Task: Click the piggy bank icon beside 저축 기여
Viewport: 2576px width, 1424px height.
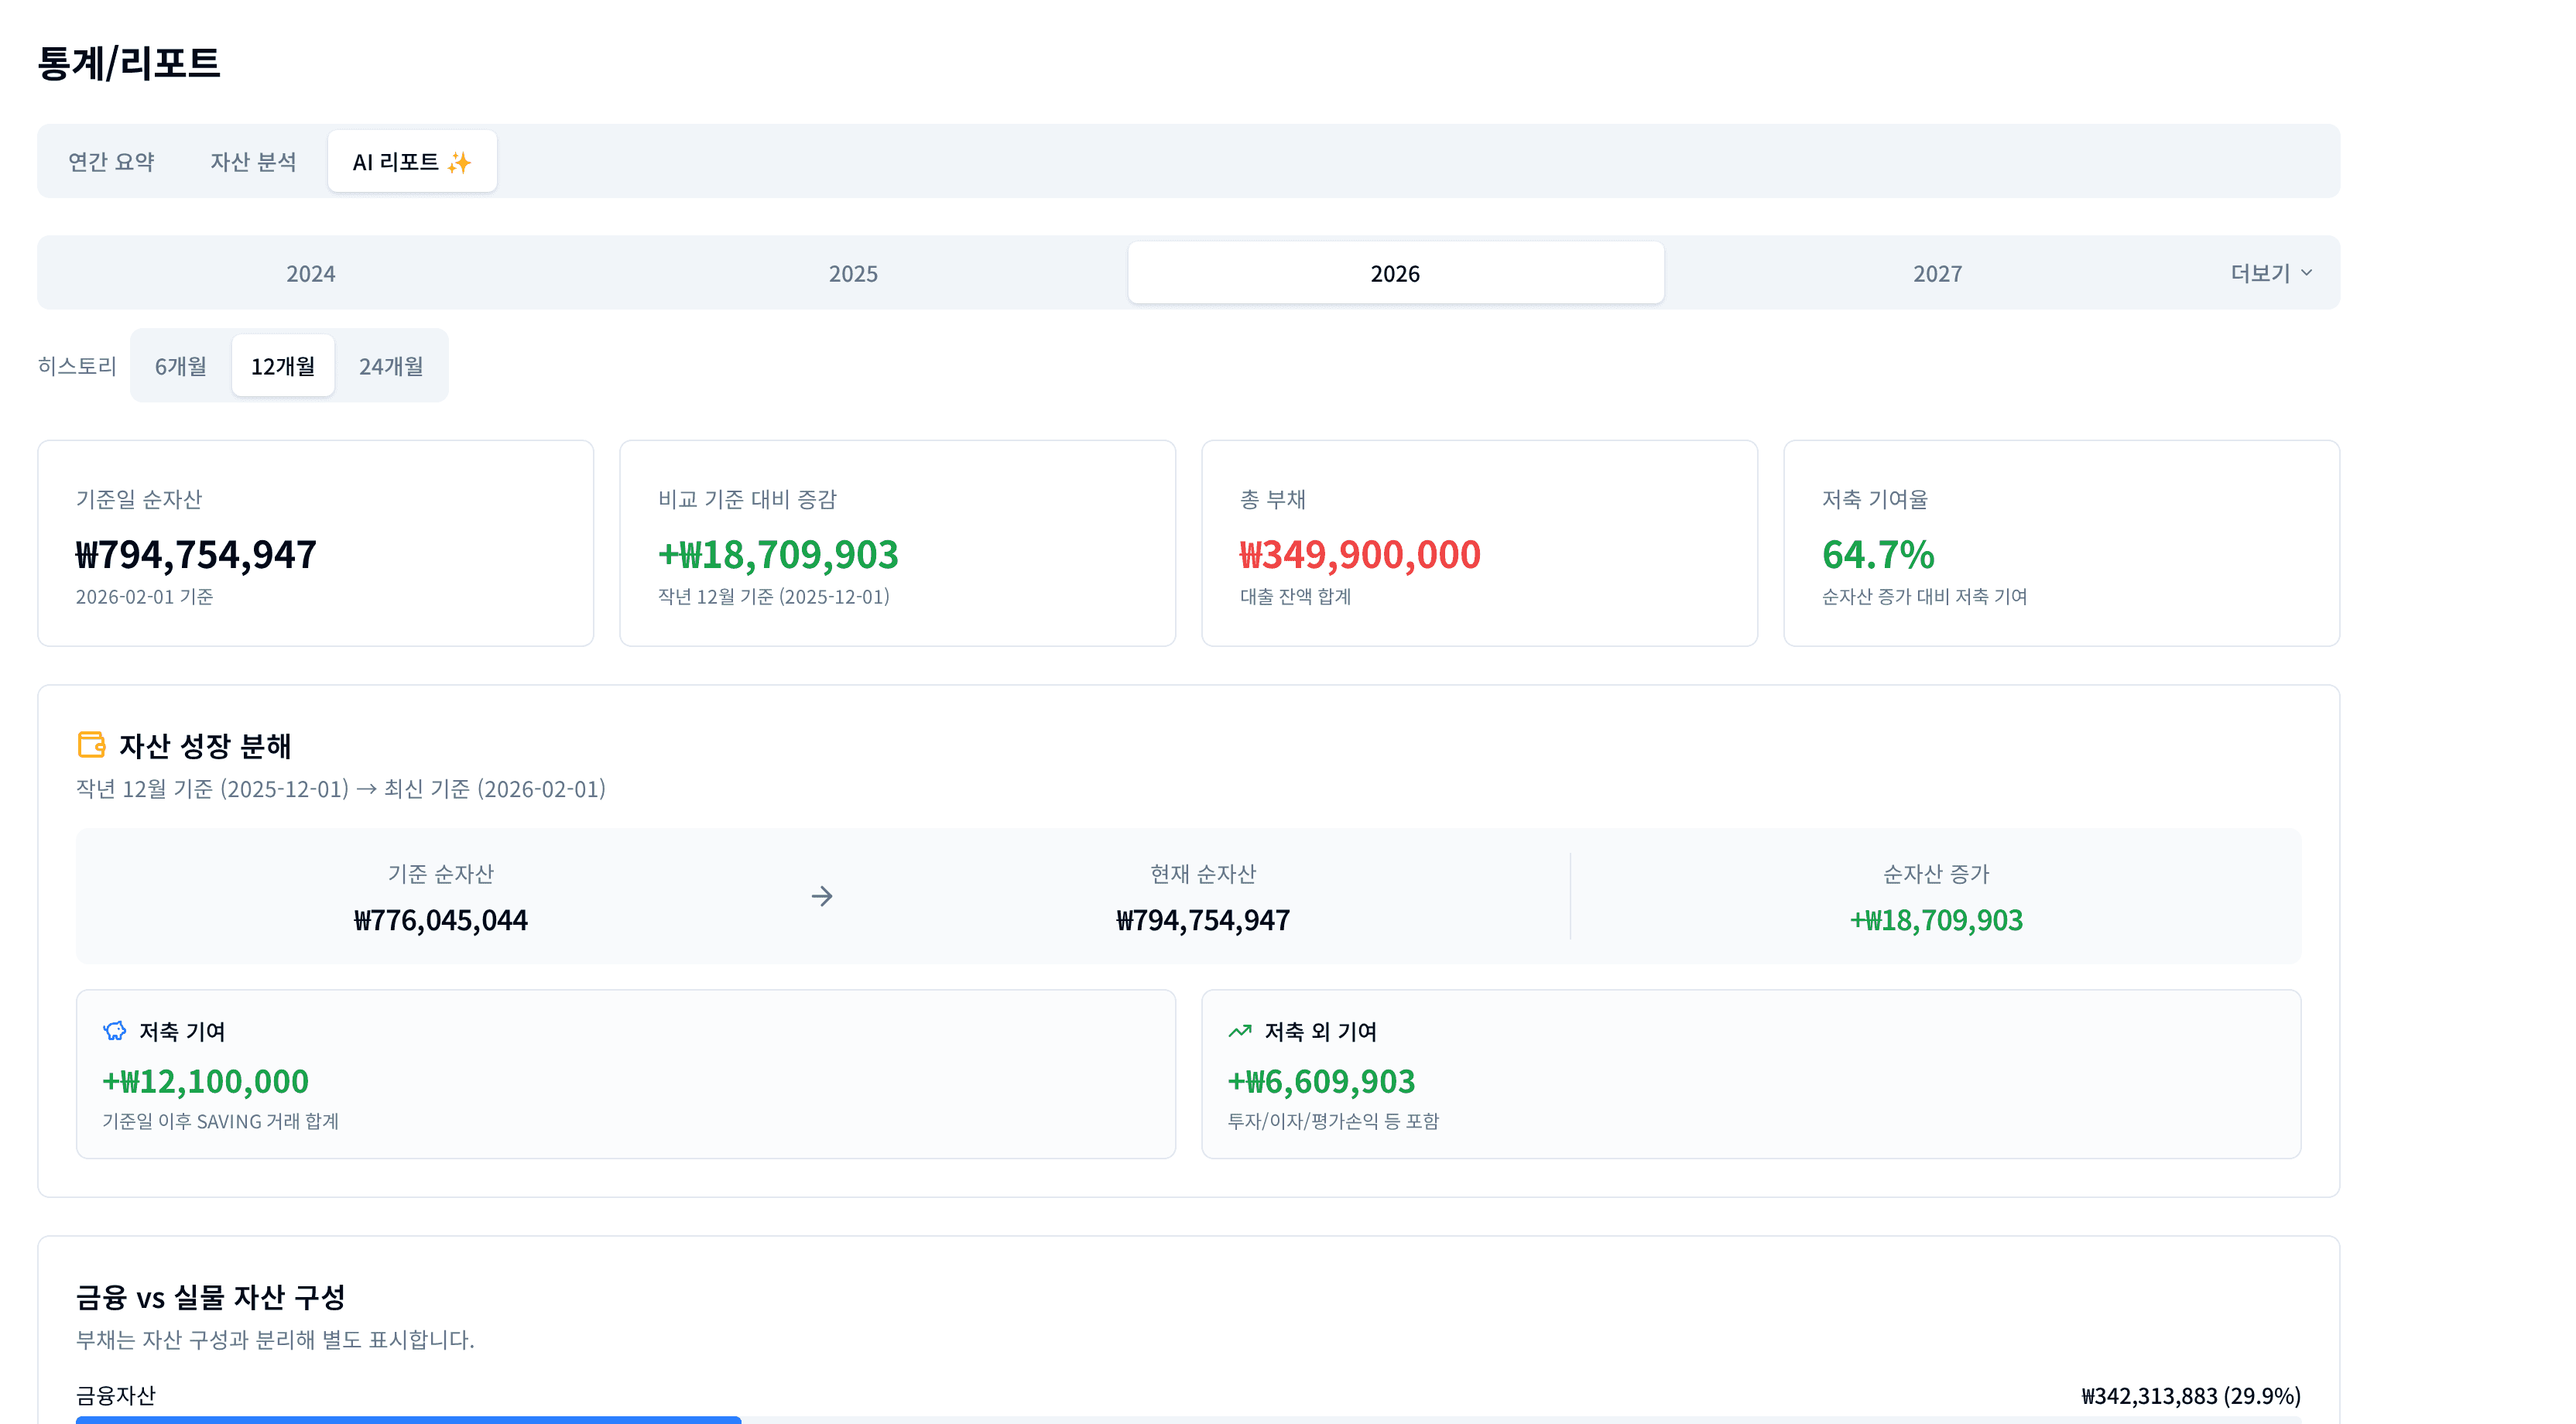Action: pos(115,1031)
